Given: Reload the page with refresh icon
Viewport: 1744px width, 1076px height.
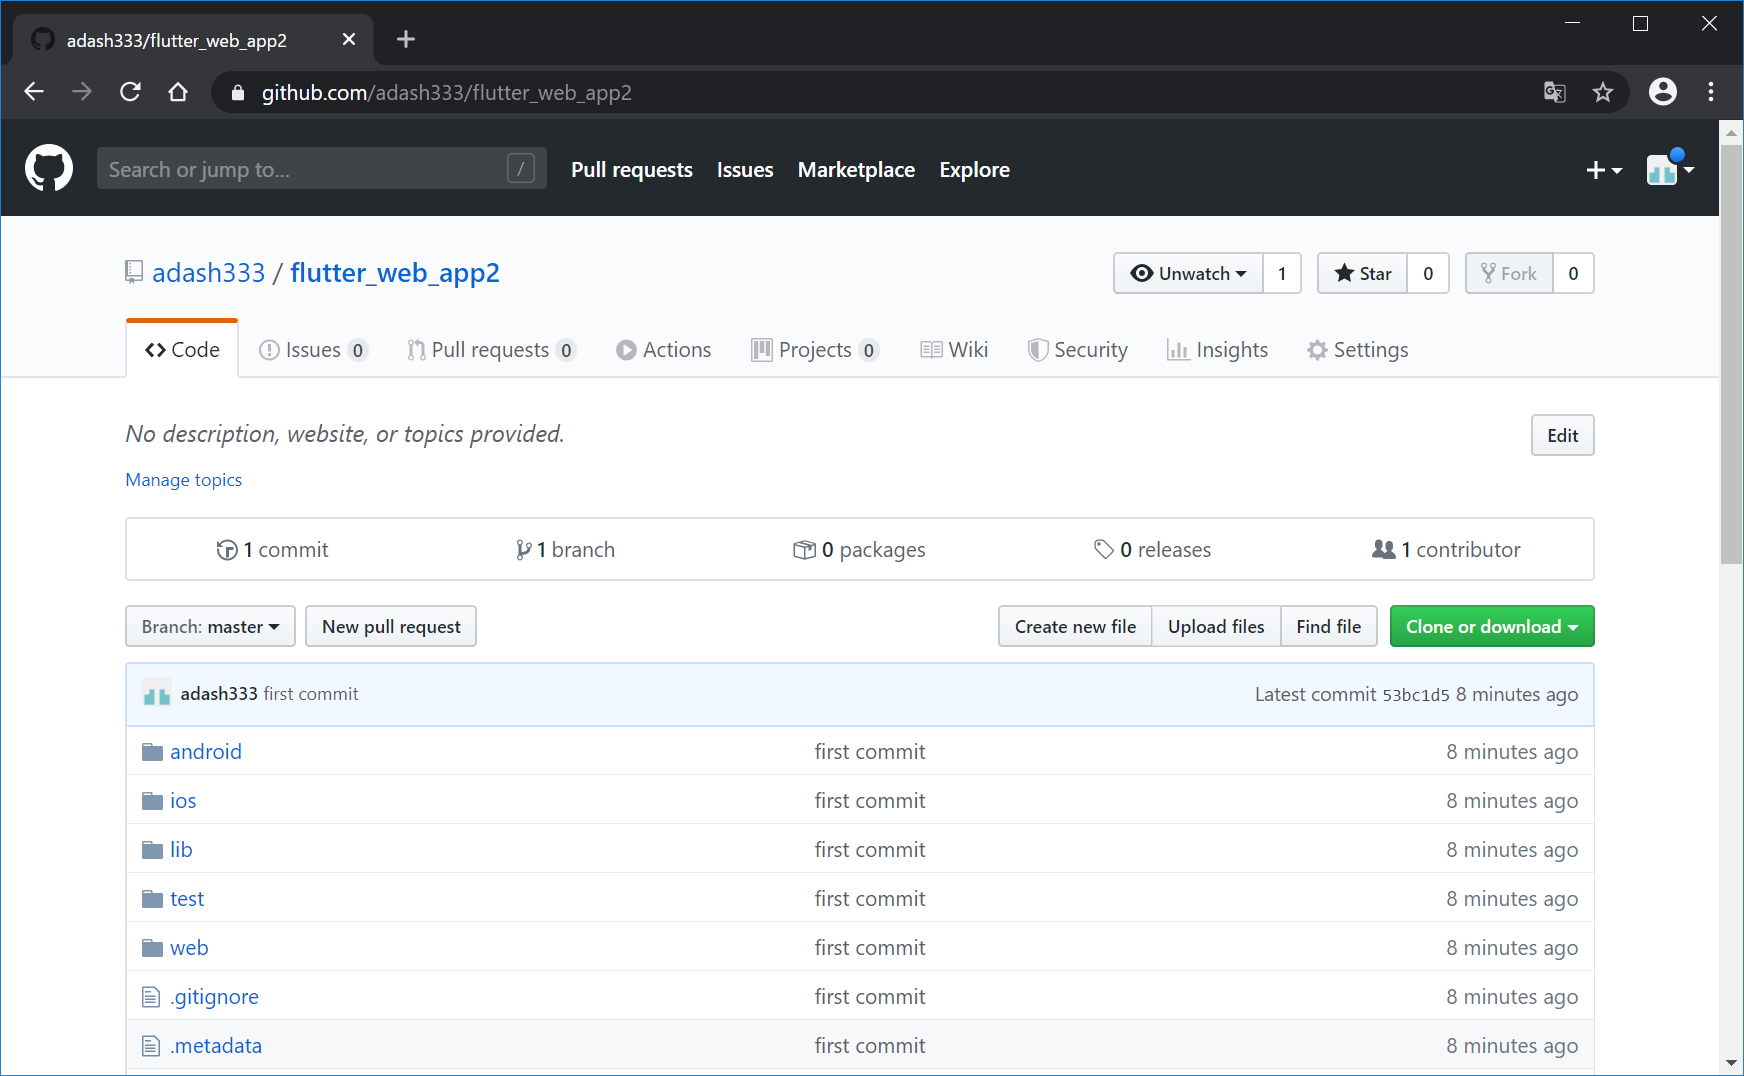Looking at the screenshot, I should (x=130, y=92).
